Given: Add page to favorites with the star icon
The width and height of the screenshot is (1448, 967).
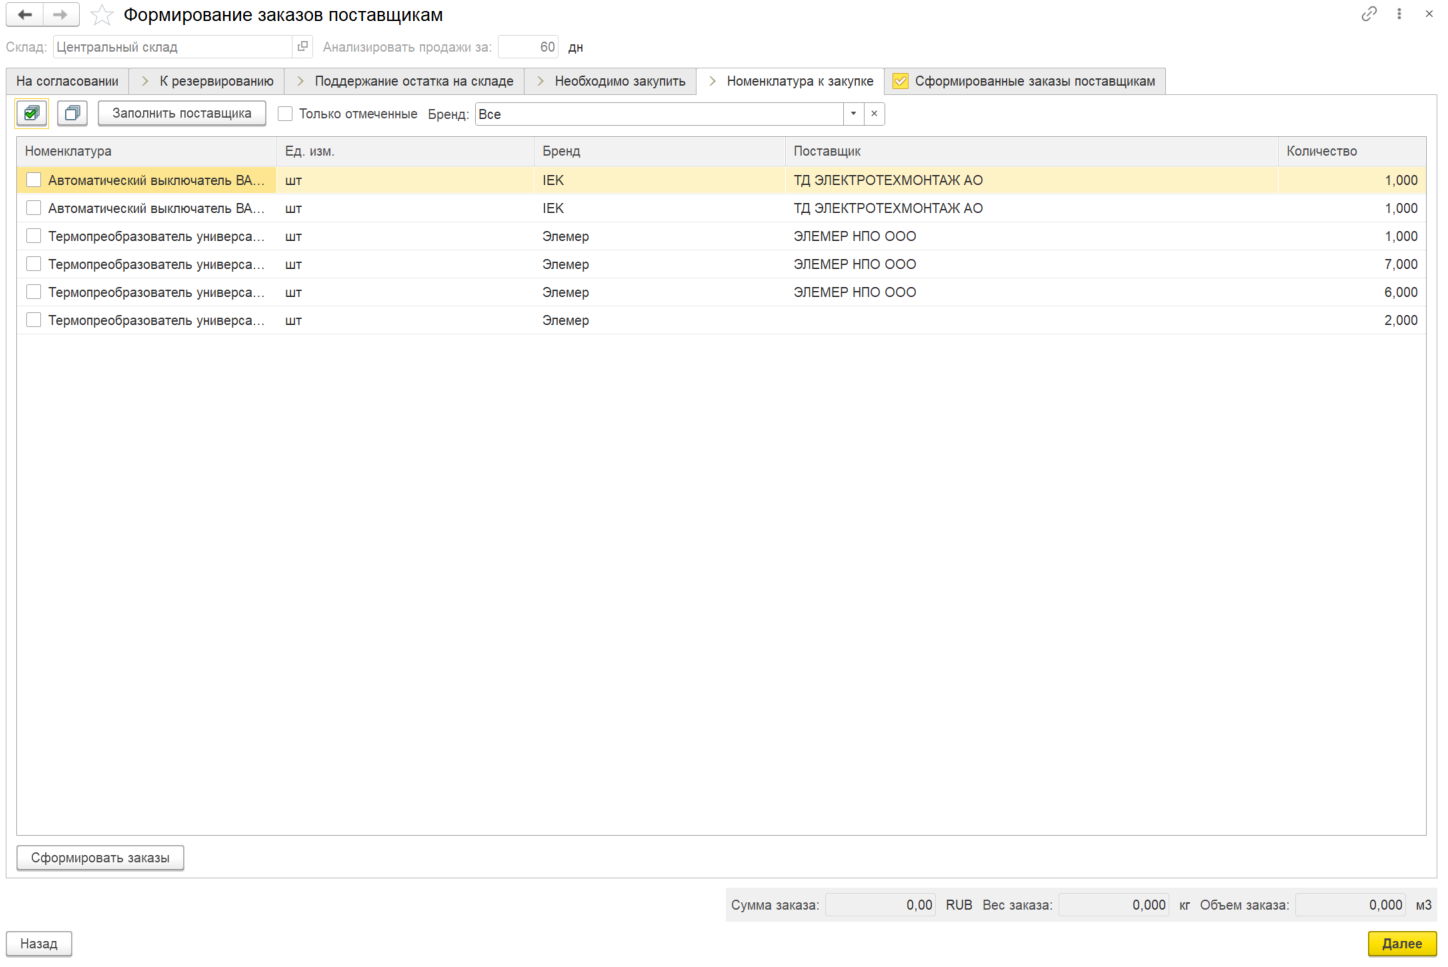Looking at the screenshot, I should [x=102, y=15].
